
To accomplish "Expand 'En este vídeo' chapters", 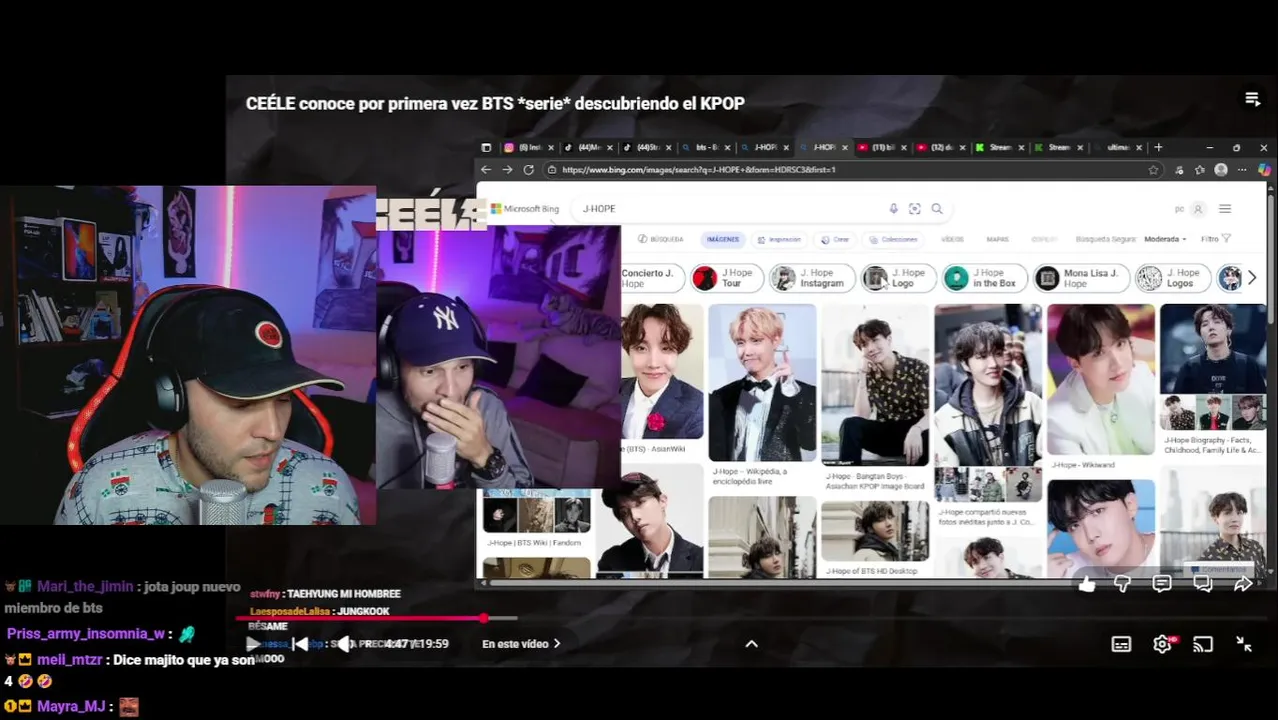I will click(x=521, y=644).
